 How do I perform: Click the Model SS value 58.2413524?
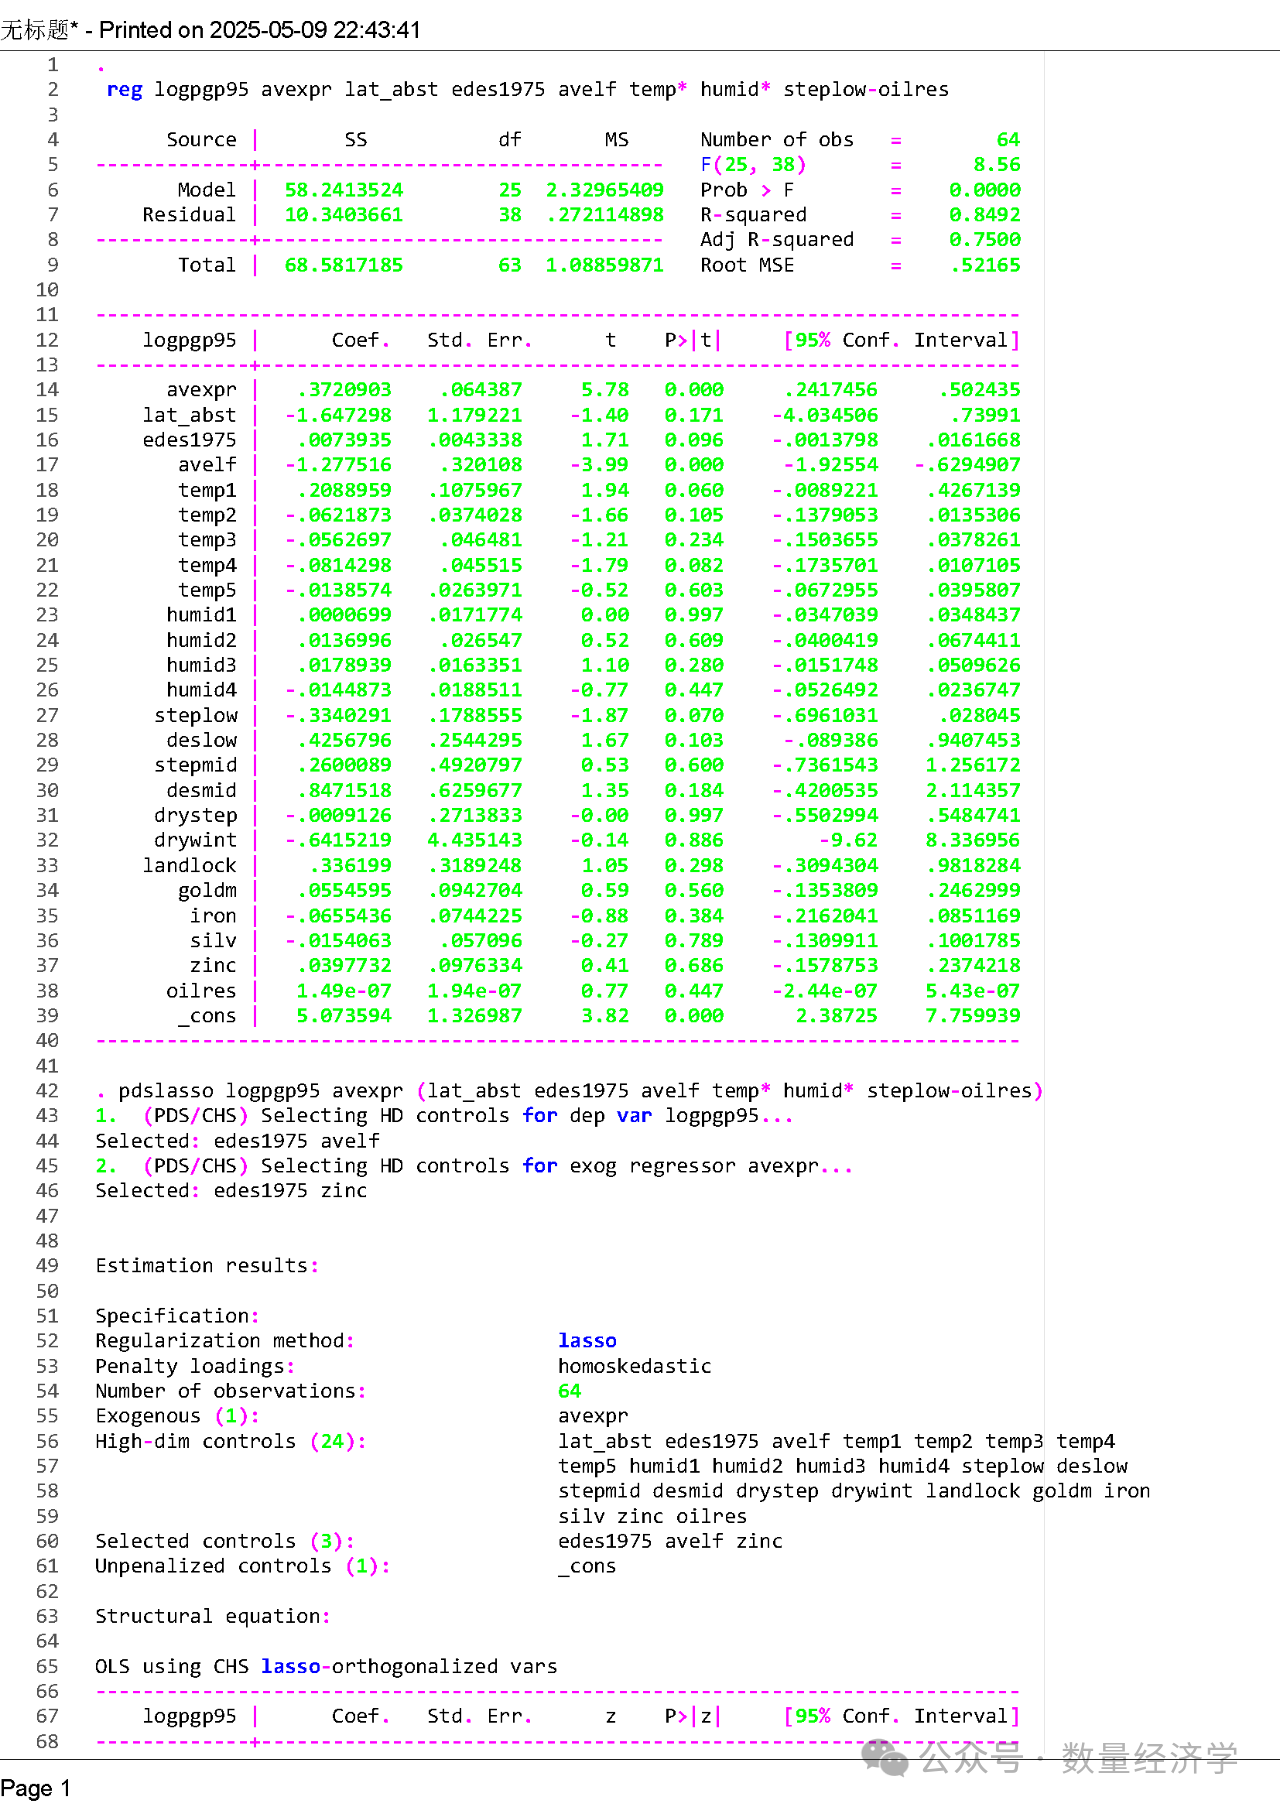click(344, 190)
